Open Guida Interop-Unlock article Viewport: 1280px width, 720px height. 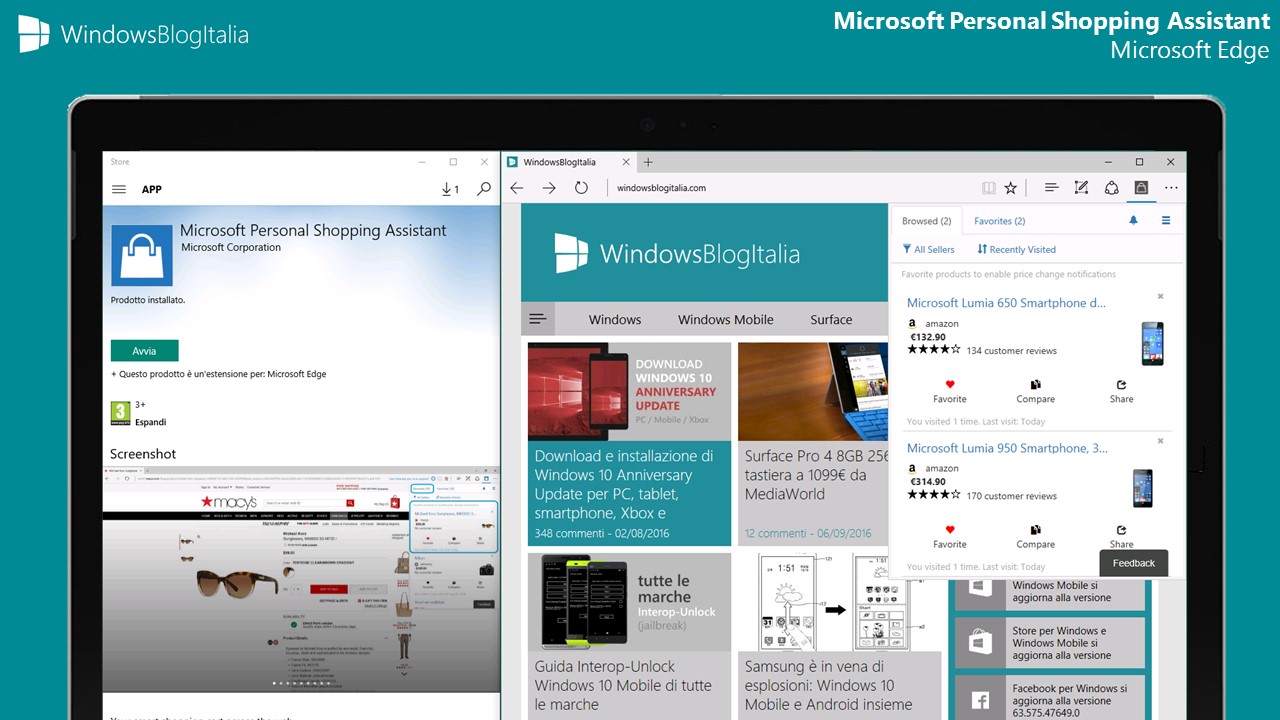pyautogui.click(x=629, y=635)
